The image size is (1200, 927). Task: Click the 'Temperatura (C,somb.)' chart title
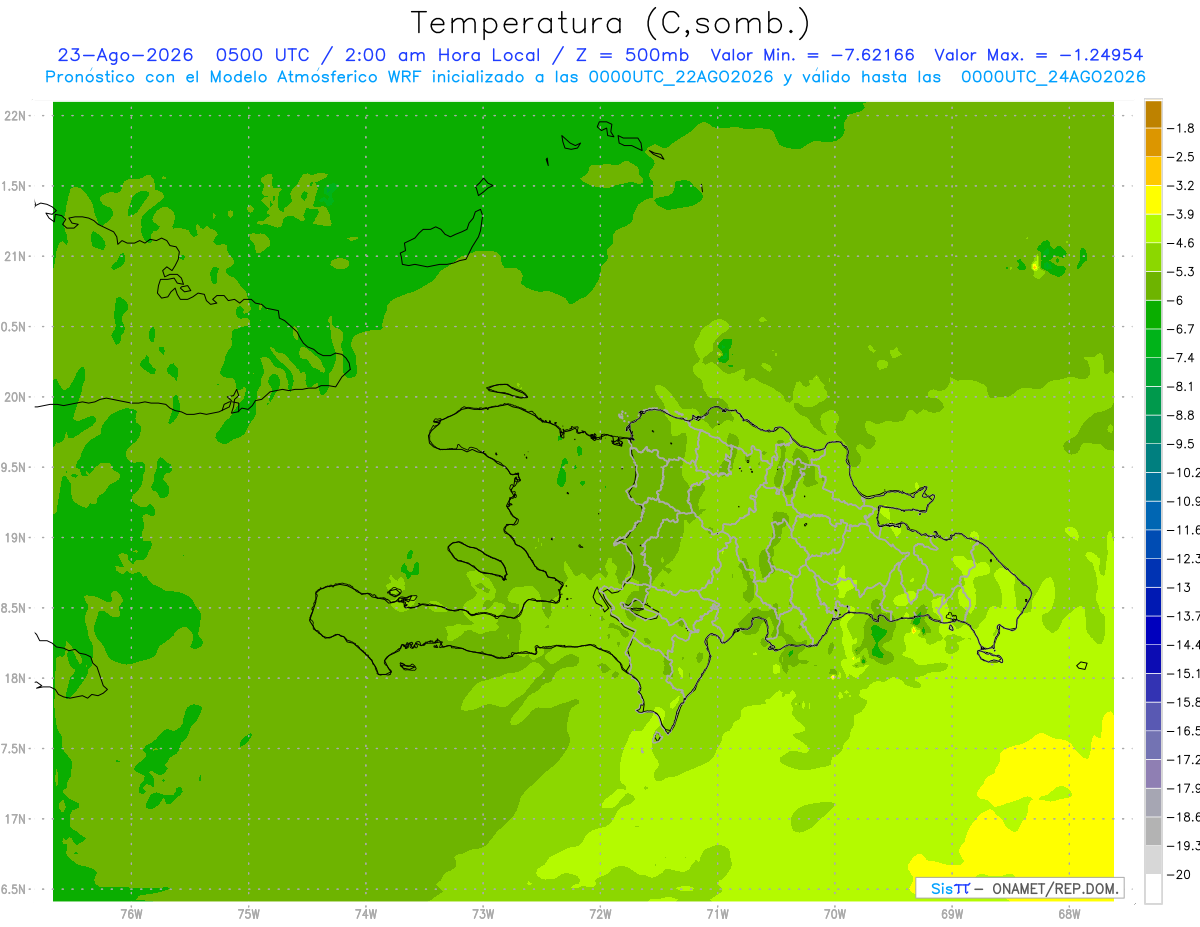pos(611,23)
